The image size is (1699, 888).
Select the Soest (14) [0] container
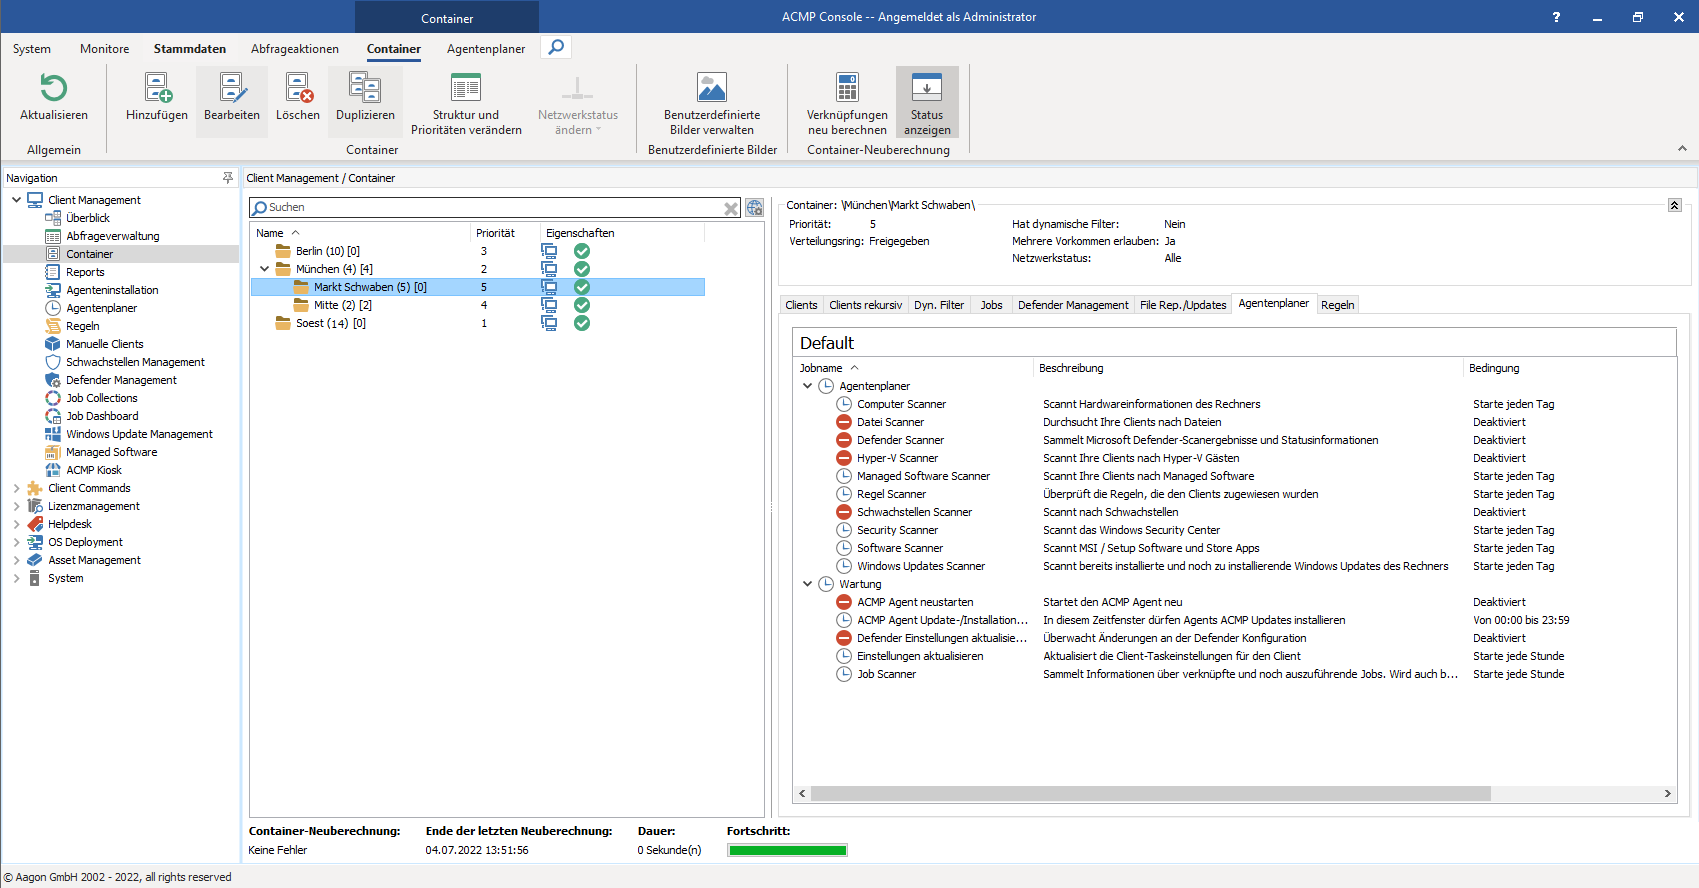pyautogui.click(x=330, y=323)
